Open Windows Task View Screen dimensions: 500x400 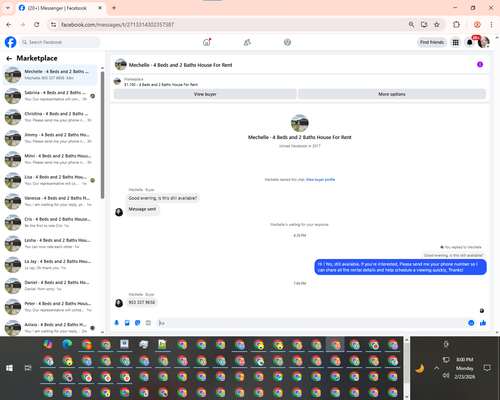[x=28, y=368]
